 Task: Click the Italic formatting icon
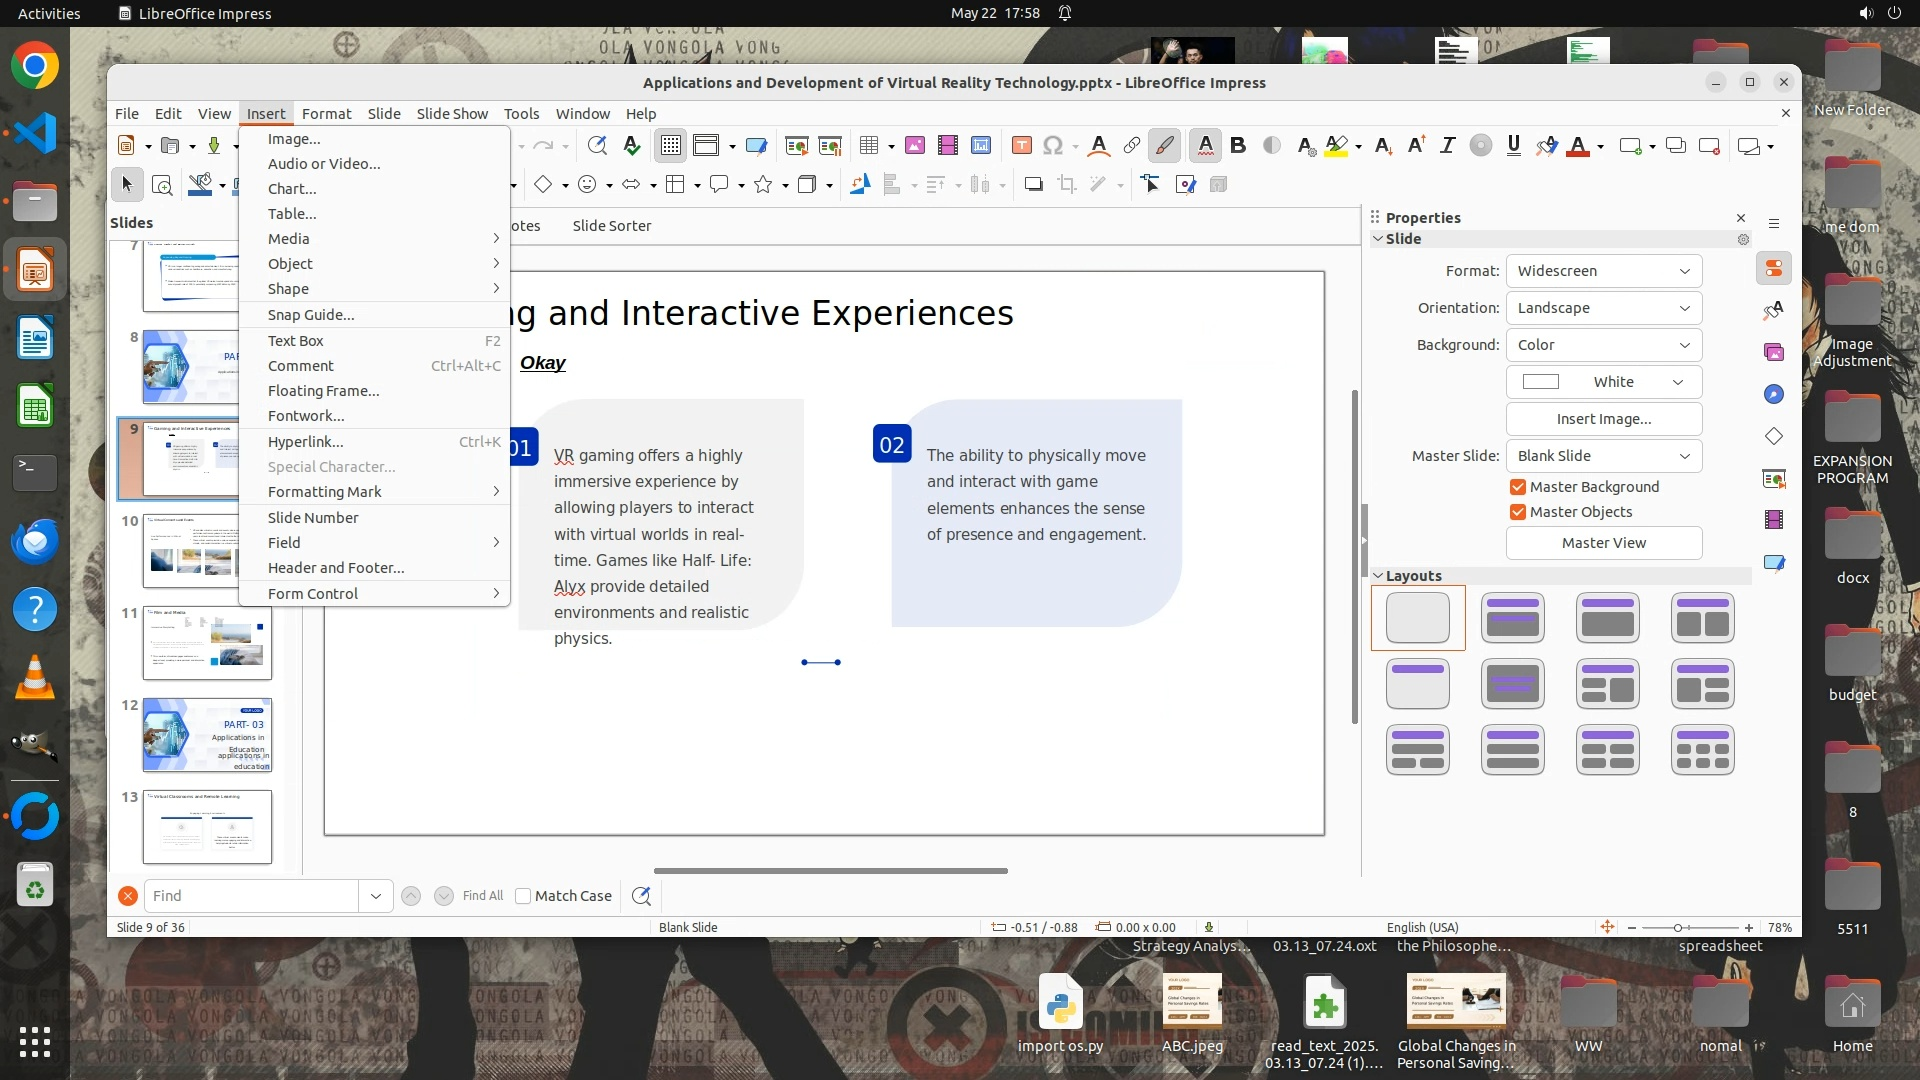1447,146
